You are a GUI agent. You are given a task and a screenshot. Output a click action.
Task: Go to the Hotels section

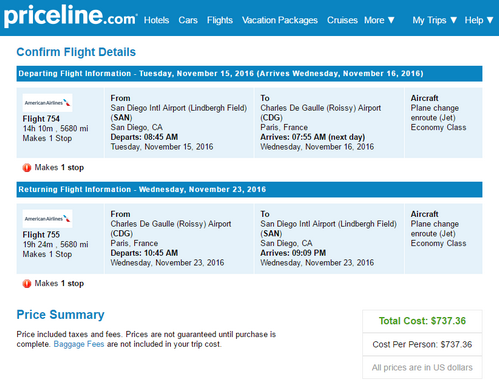pyautogui.click(x=156, y=20)
